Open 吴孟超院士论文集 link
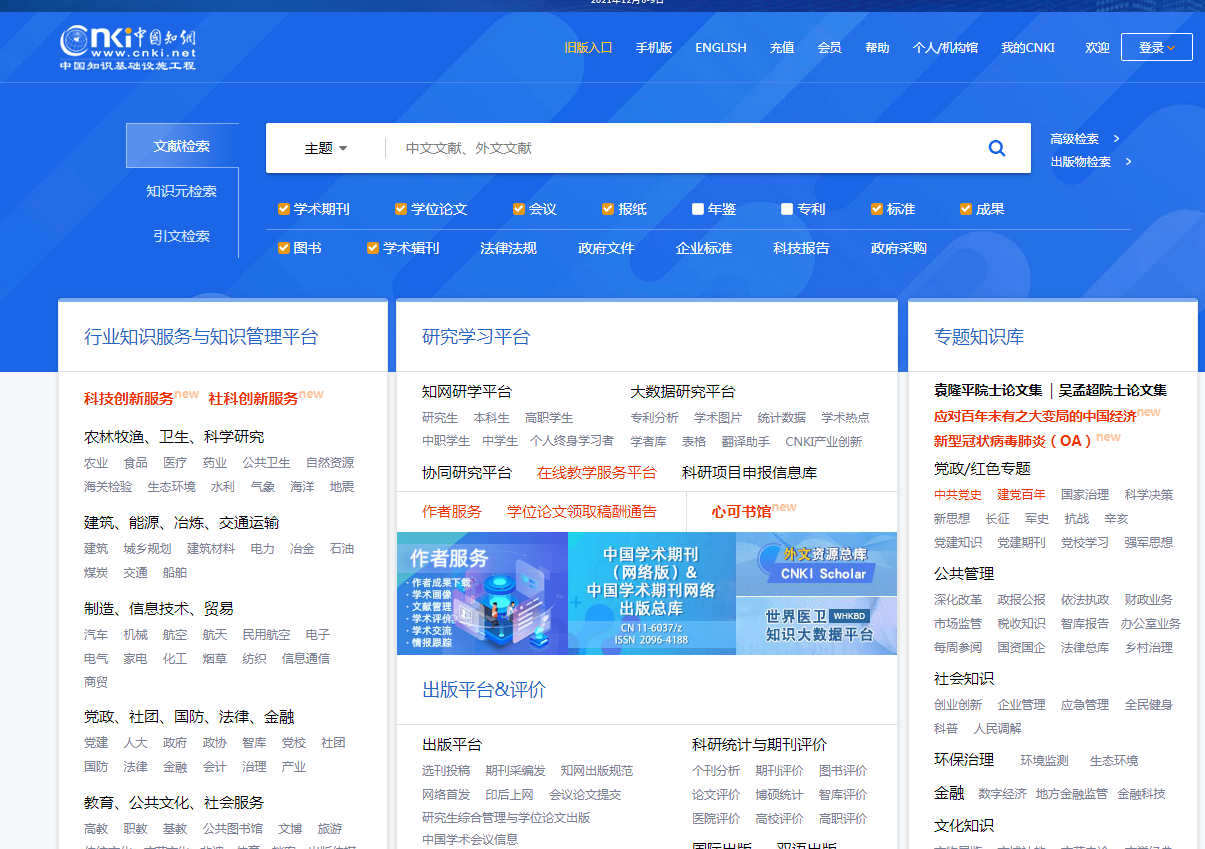 click(1113, 390)
